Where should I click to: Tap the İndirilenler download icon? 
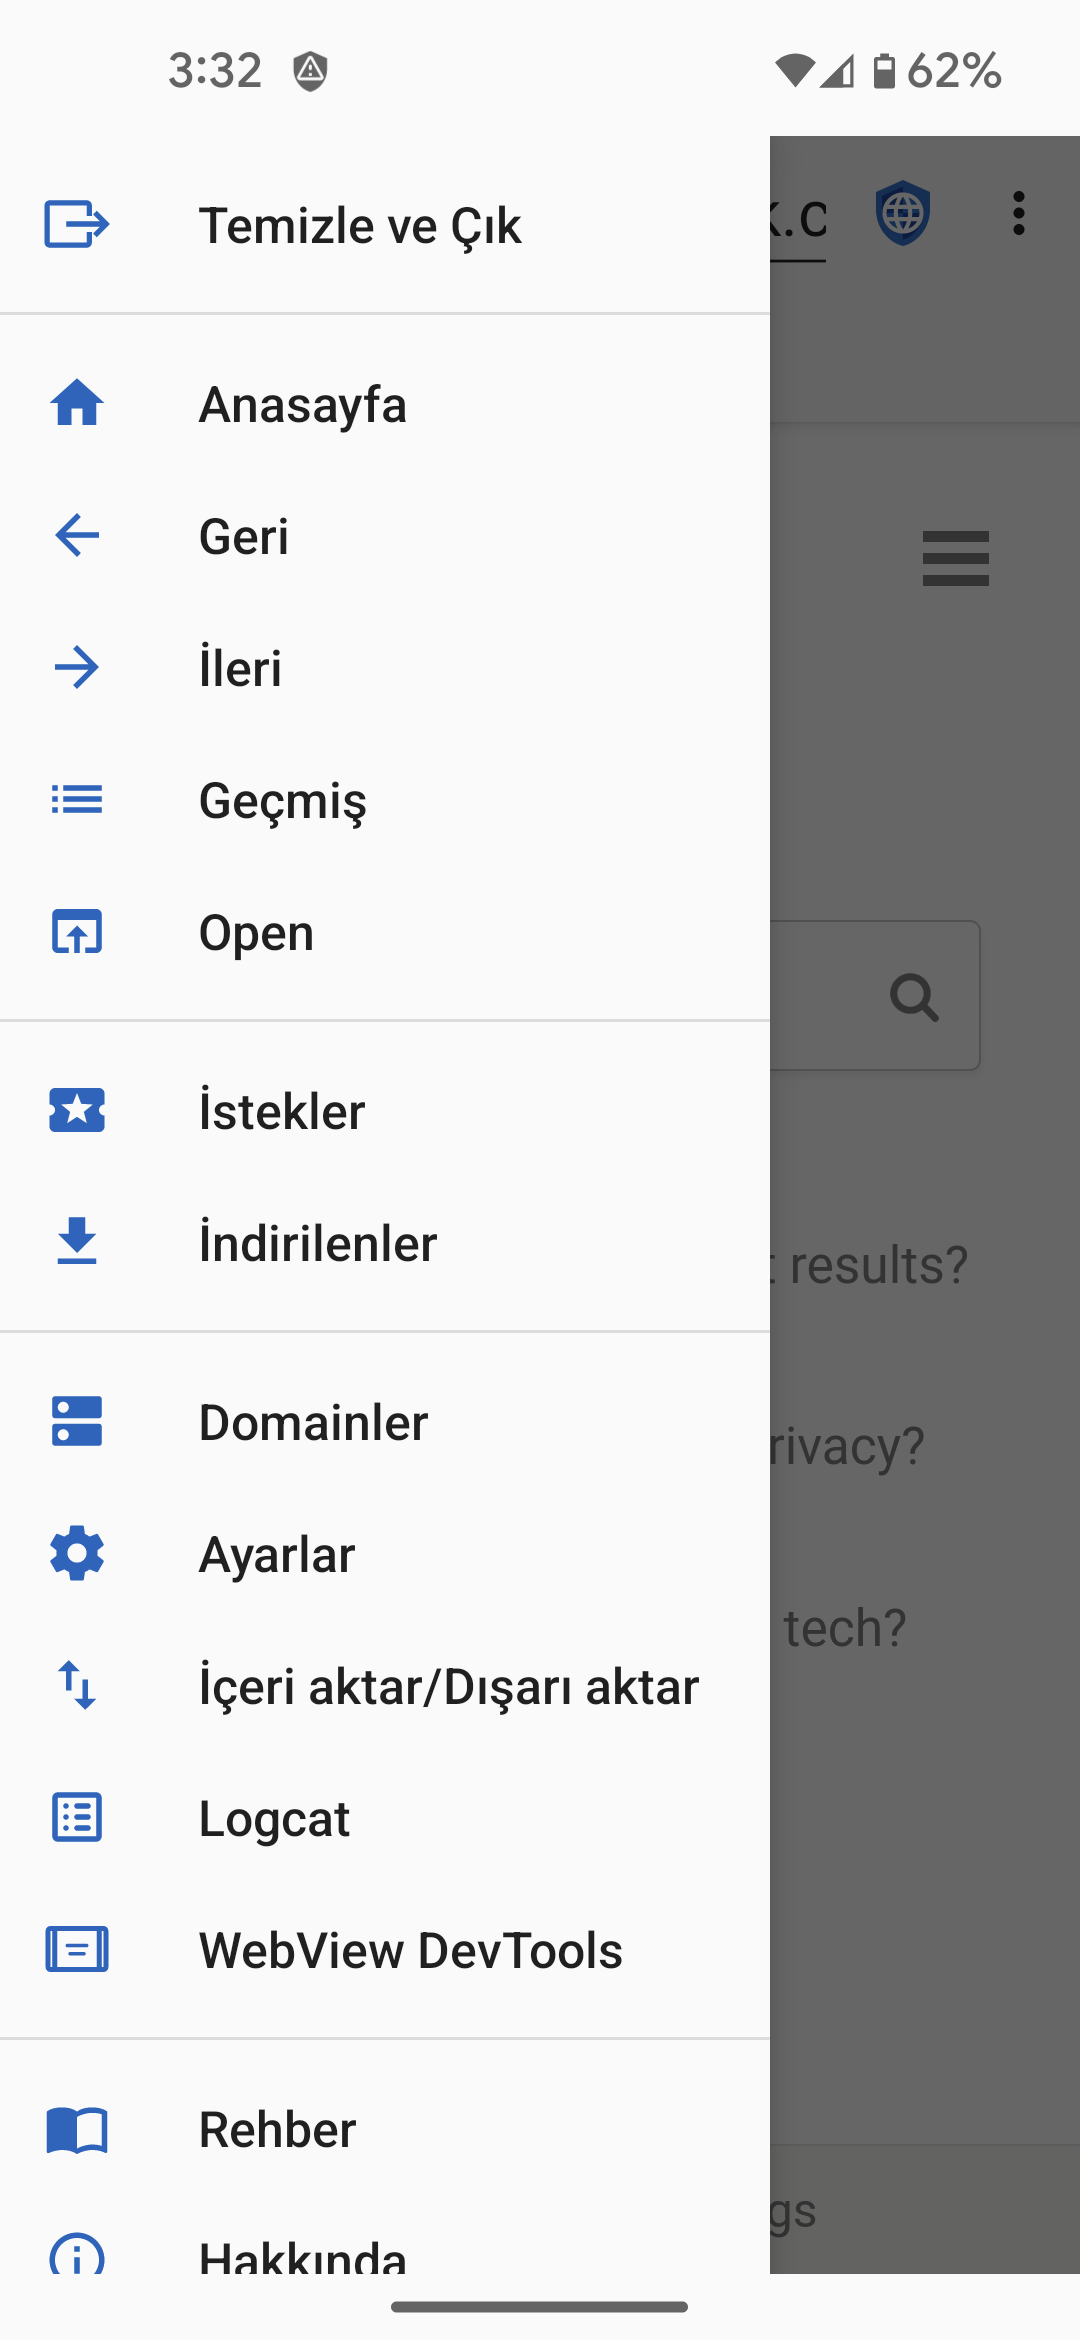pyautogui.click(x=76, y=1242)
